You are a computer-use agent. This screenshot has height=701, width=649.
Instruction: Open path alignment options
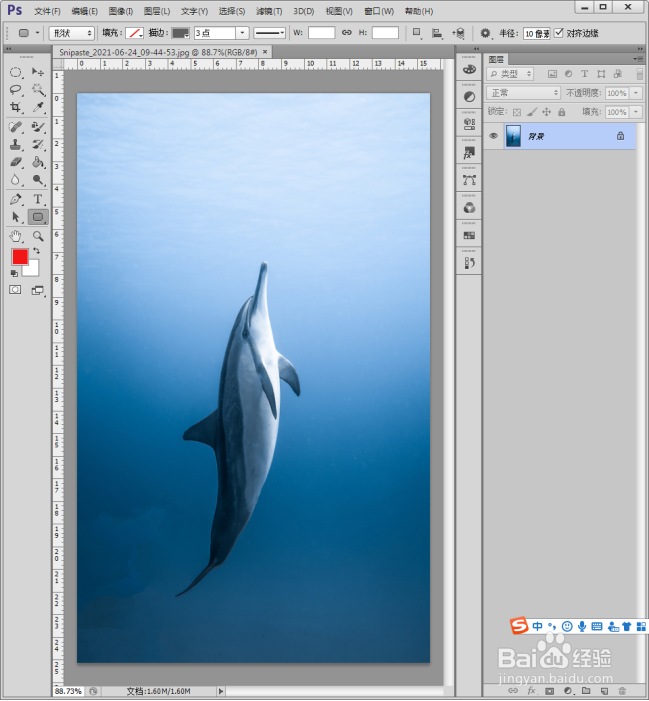pos(437,33)
